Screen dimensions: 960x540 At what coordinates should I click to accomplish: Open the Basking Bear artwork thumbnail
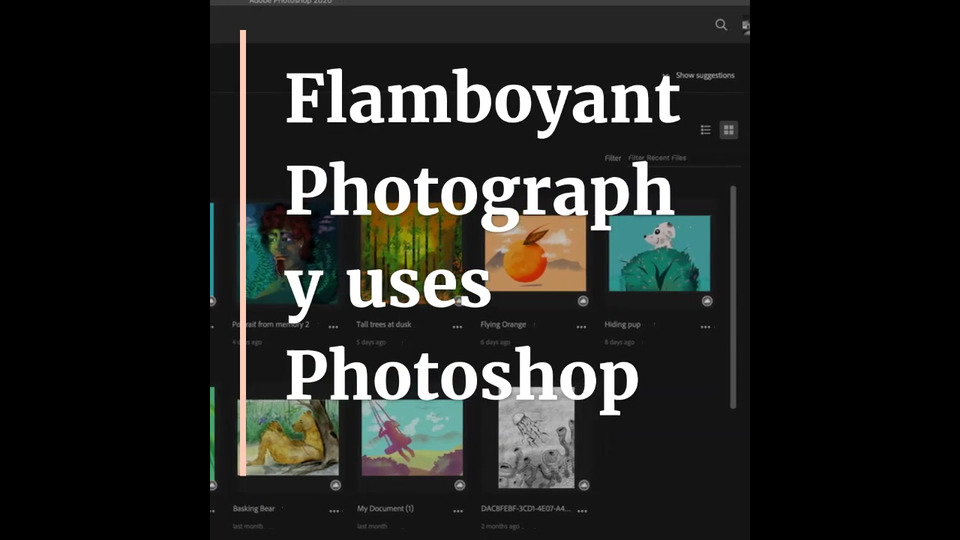[288, 437]
